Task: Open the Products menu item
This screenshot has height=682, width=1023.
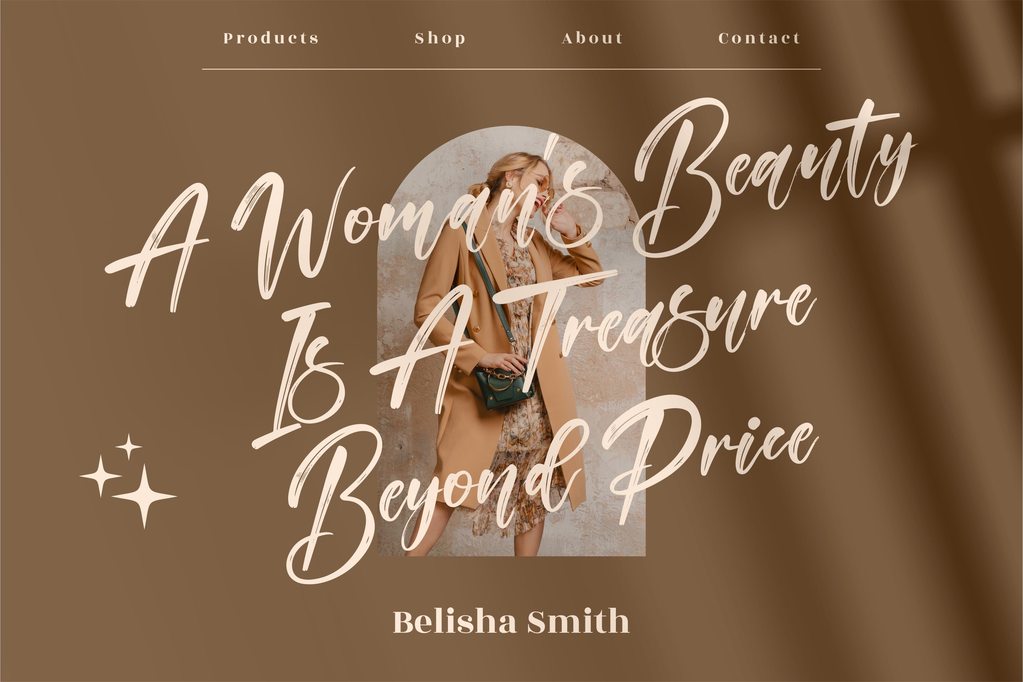Action: pos(271,39)
